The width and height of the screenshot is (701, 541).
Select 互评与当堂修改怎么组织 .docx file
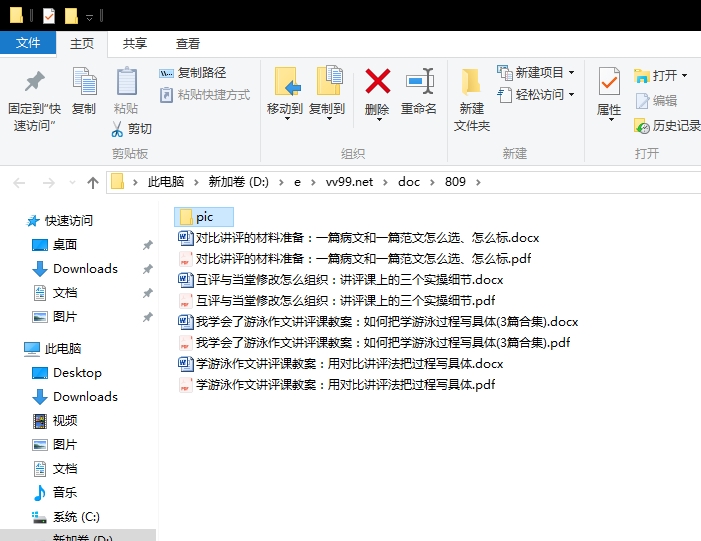pos(341,279)
